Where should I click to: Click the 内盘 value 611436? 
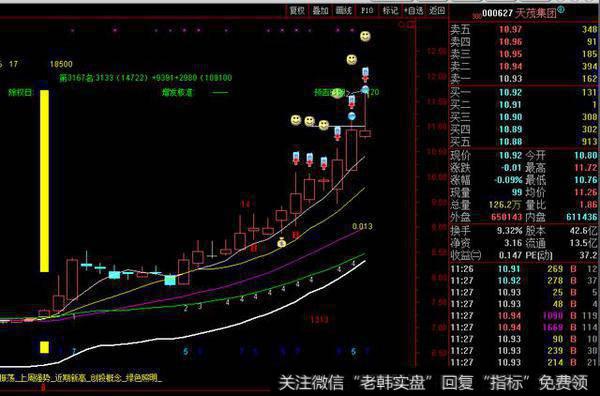tap(582, 217)
